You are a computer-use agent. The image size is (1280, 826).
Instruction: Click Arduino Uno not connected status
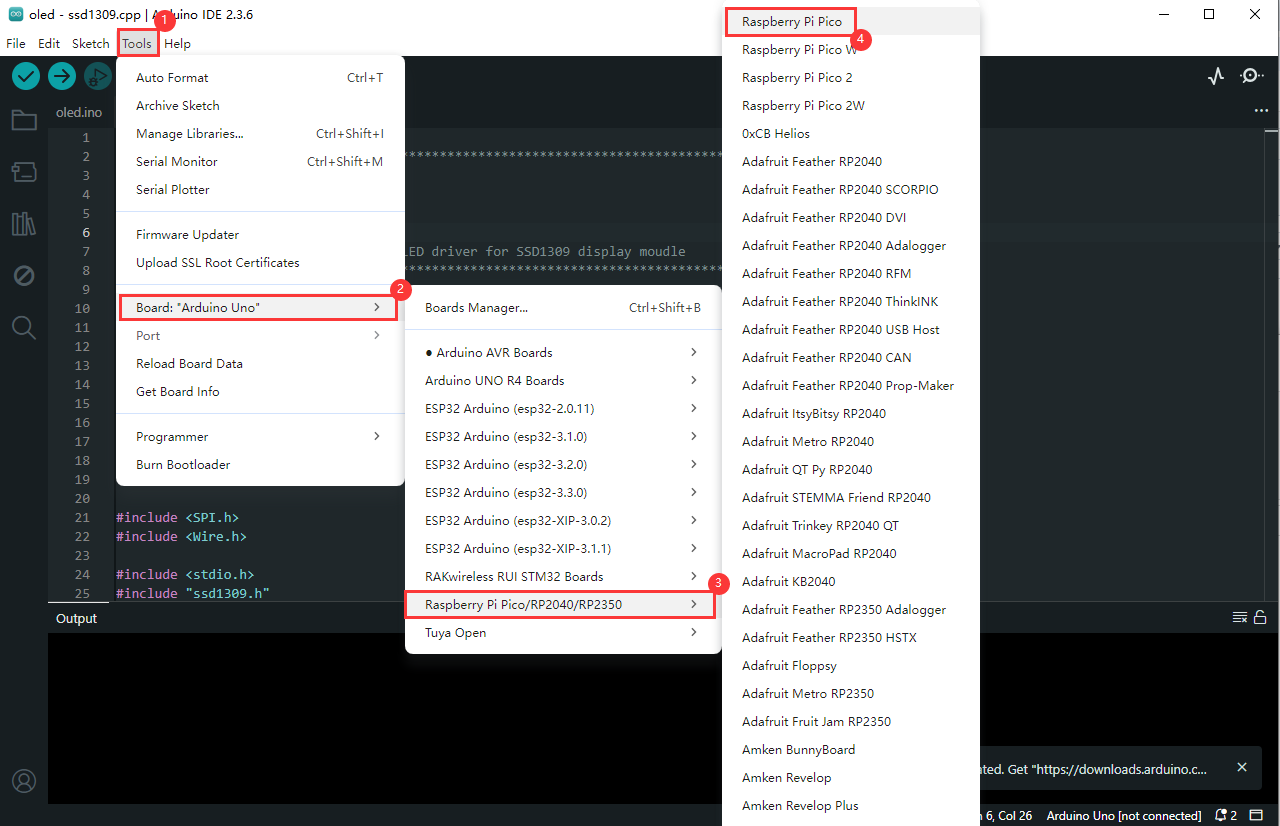pos(1123,816)
